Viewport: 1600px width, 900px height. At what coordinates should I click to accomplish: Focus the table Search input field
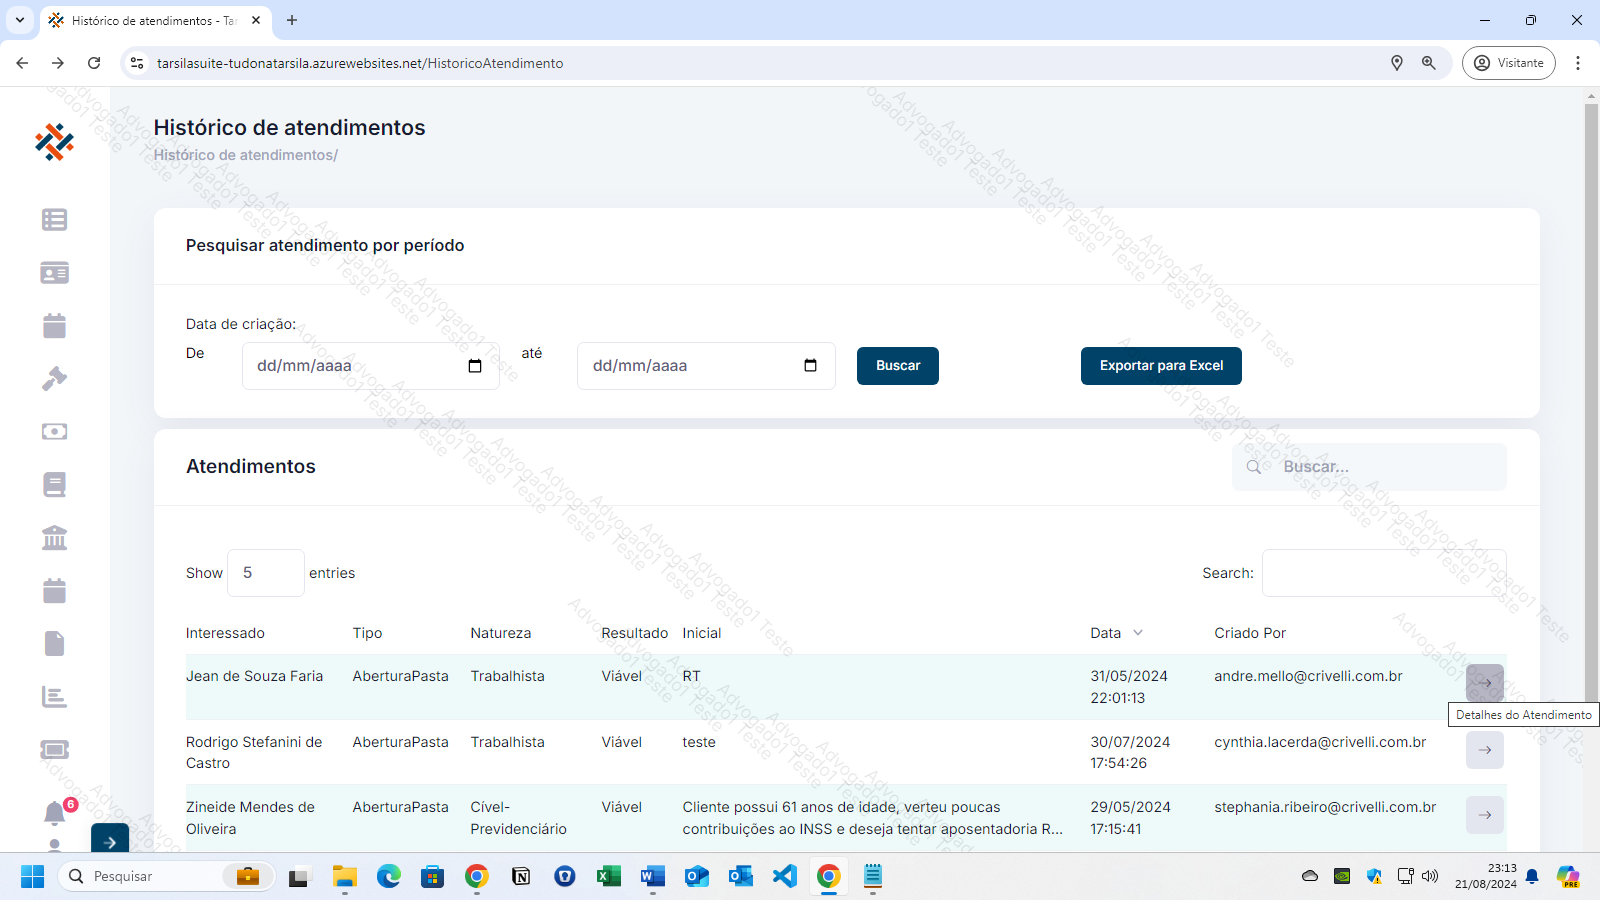(x=1383, y=573)
